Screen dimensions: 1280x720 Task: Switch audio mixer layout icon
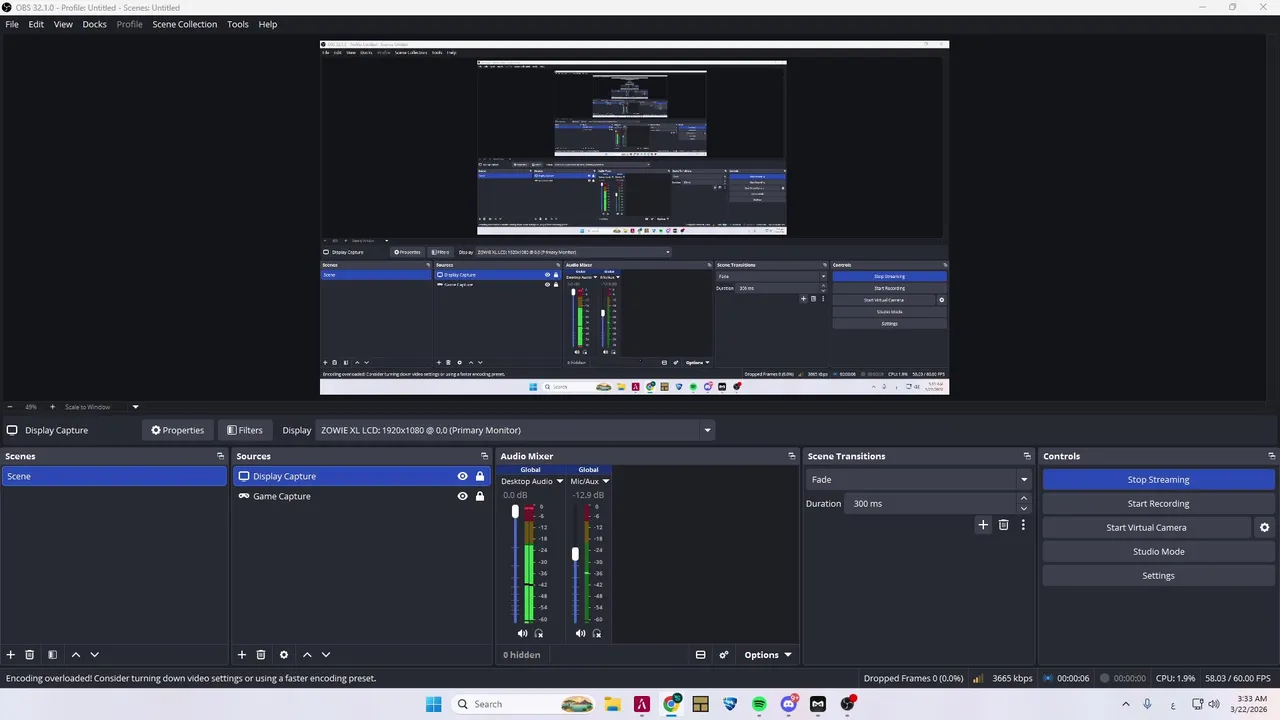[x=701, y=655]
